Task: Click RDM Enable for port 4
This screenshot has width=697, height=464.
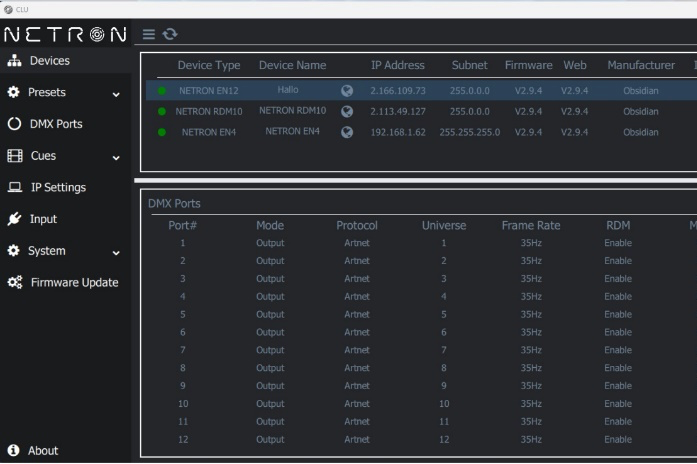Action: (618, 296)
